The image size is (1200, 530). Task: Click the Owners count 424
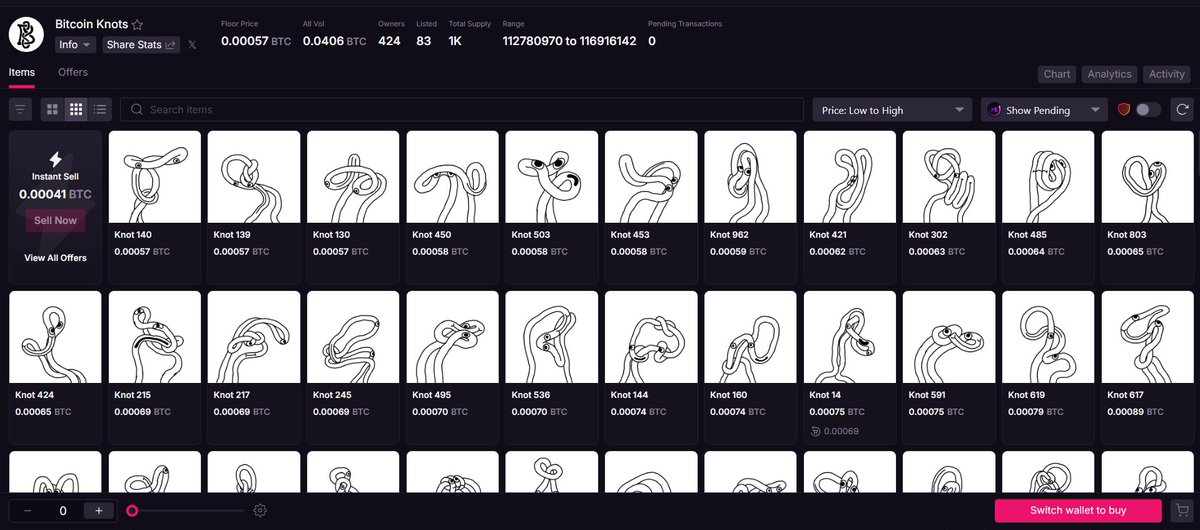point(390,41)
